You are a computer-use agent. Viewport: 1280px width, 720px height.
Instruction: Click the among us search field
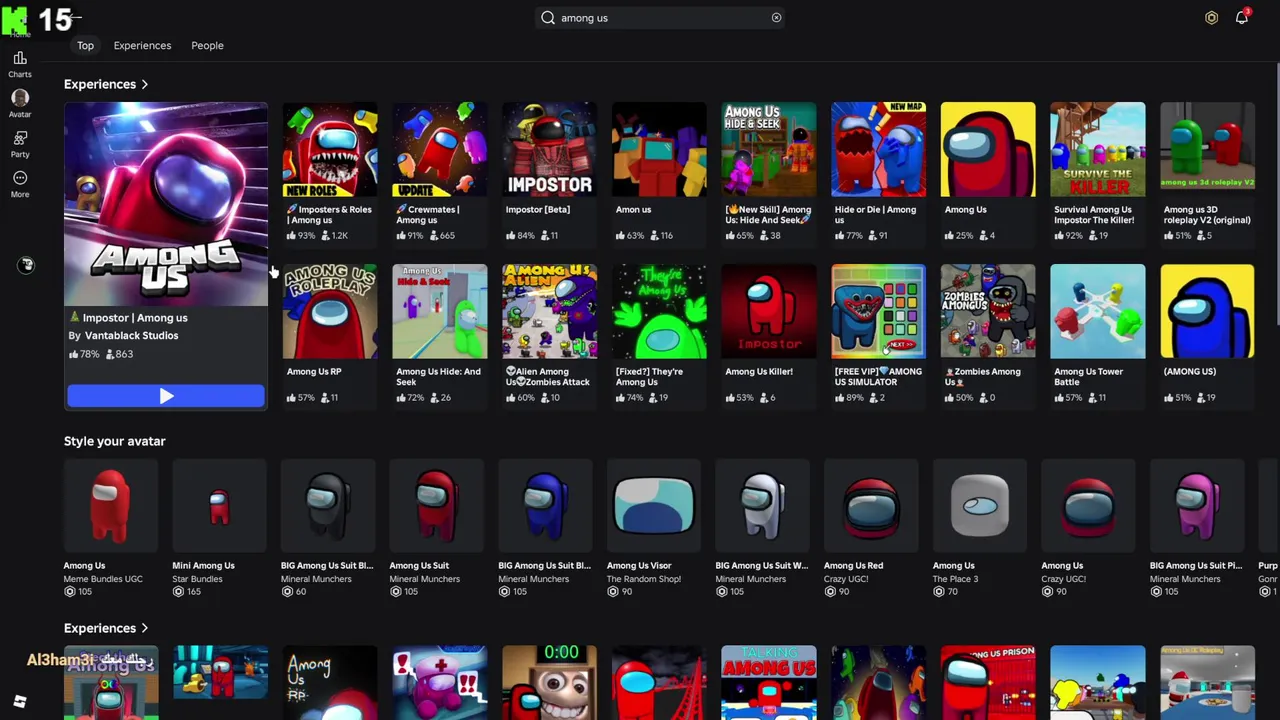click(661, 18)
